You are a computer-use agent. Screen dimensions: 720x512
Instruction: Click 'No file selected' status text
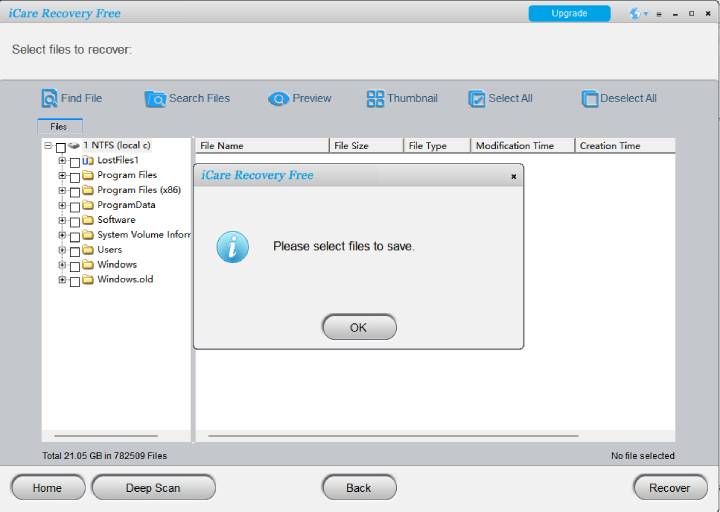[x=642, y=456]
